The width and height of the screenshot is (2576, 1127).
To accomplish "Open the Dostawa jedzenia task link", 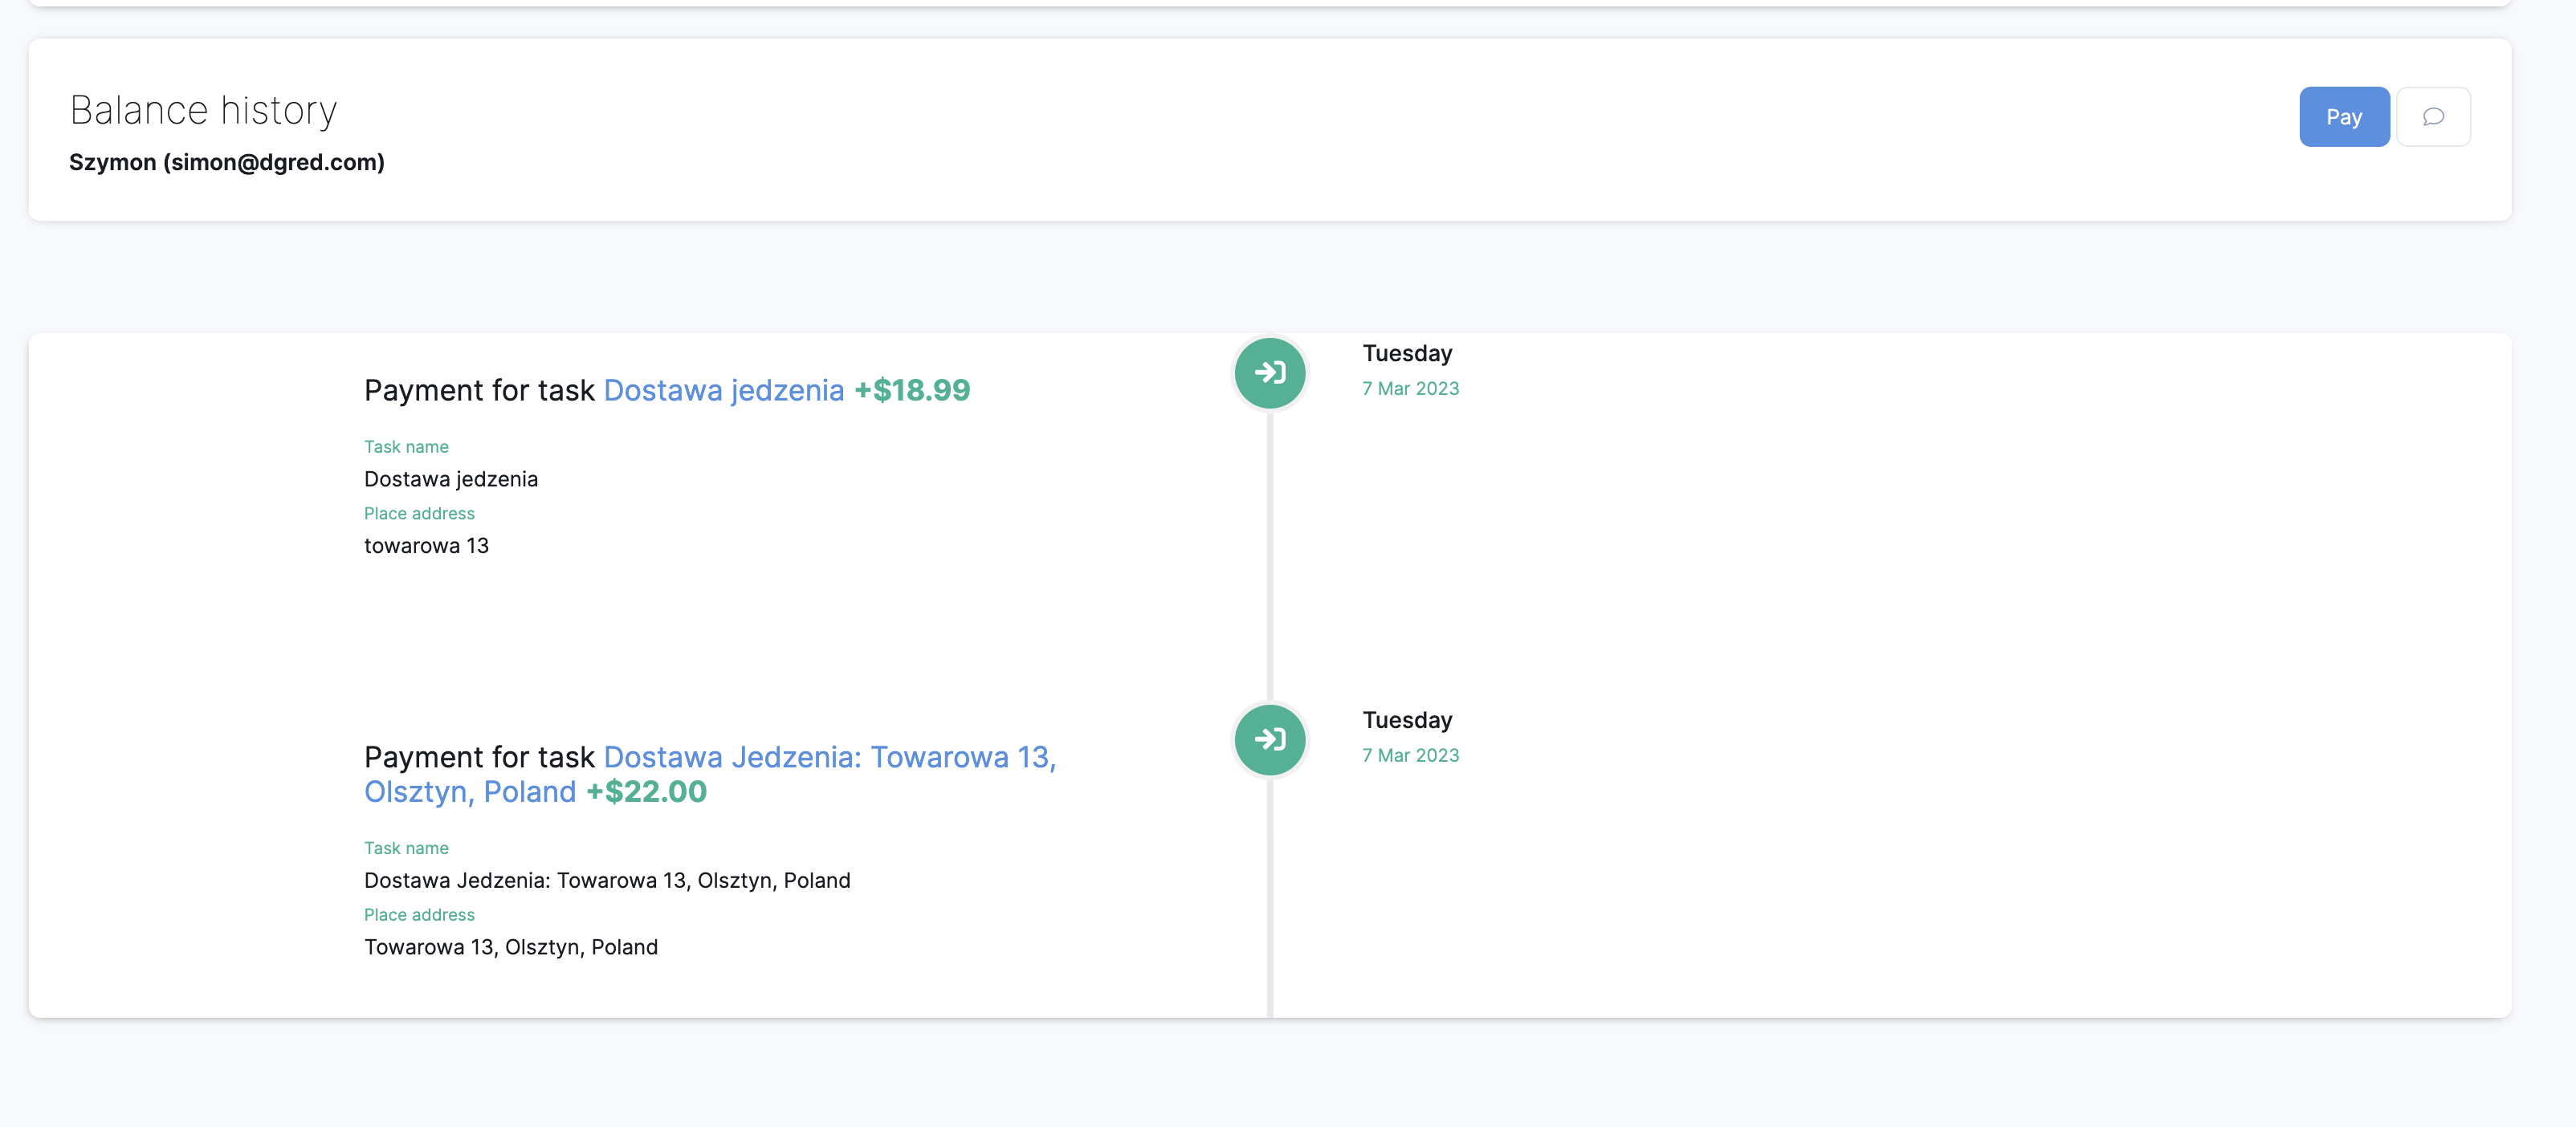I will [723, 390].
